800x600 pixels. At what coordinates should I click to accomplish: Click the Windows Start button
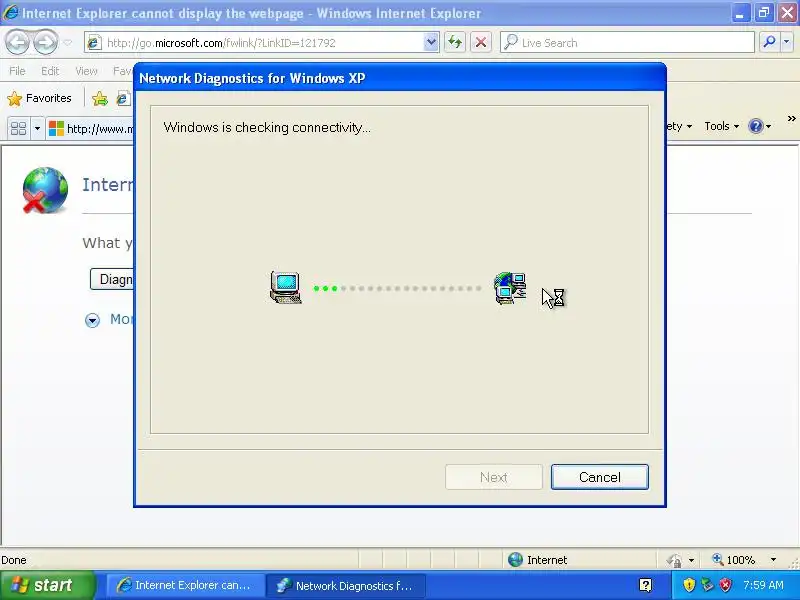[x=47, y=585]
